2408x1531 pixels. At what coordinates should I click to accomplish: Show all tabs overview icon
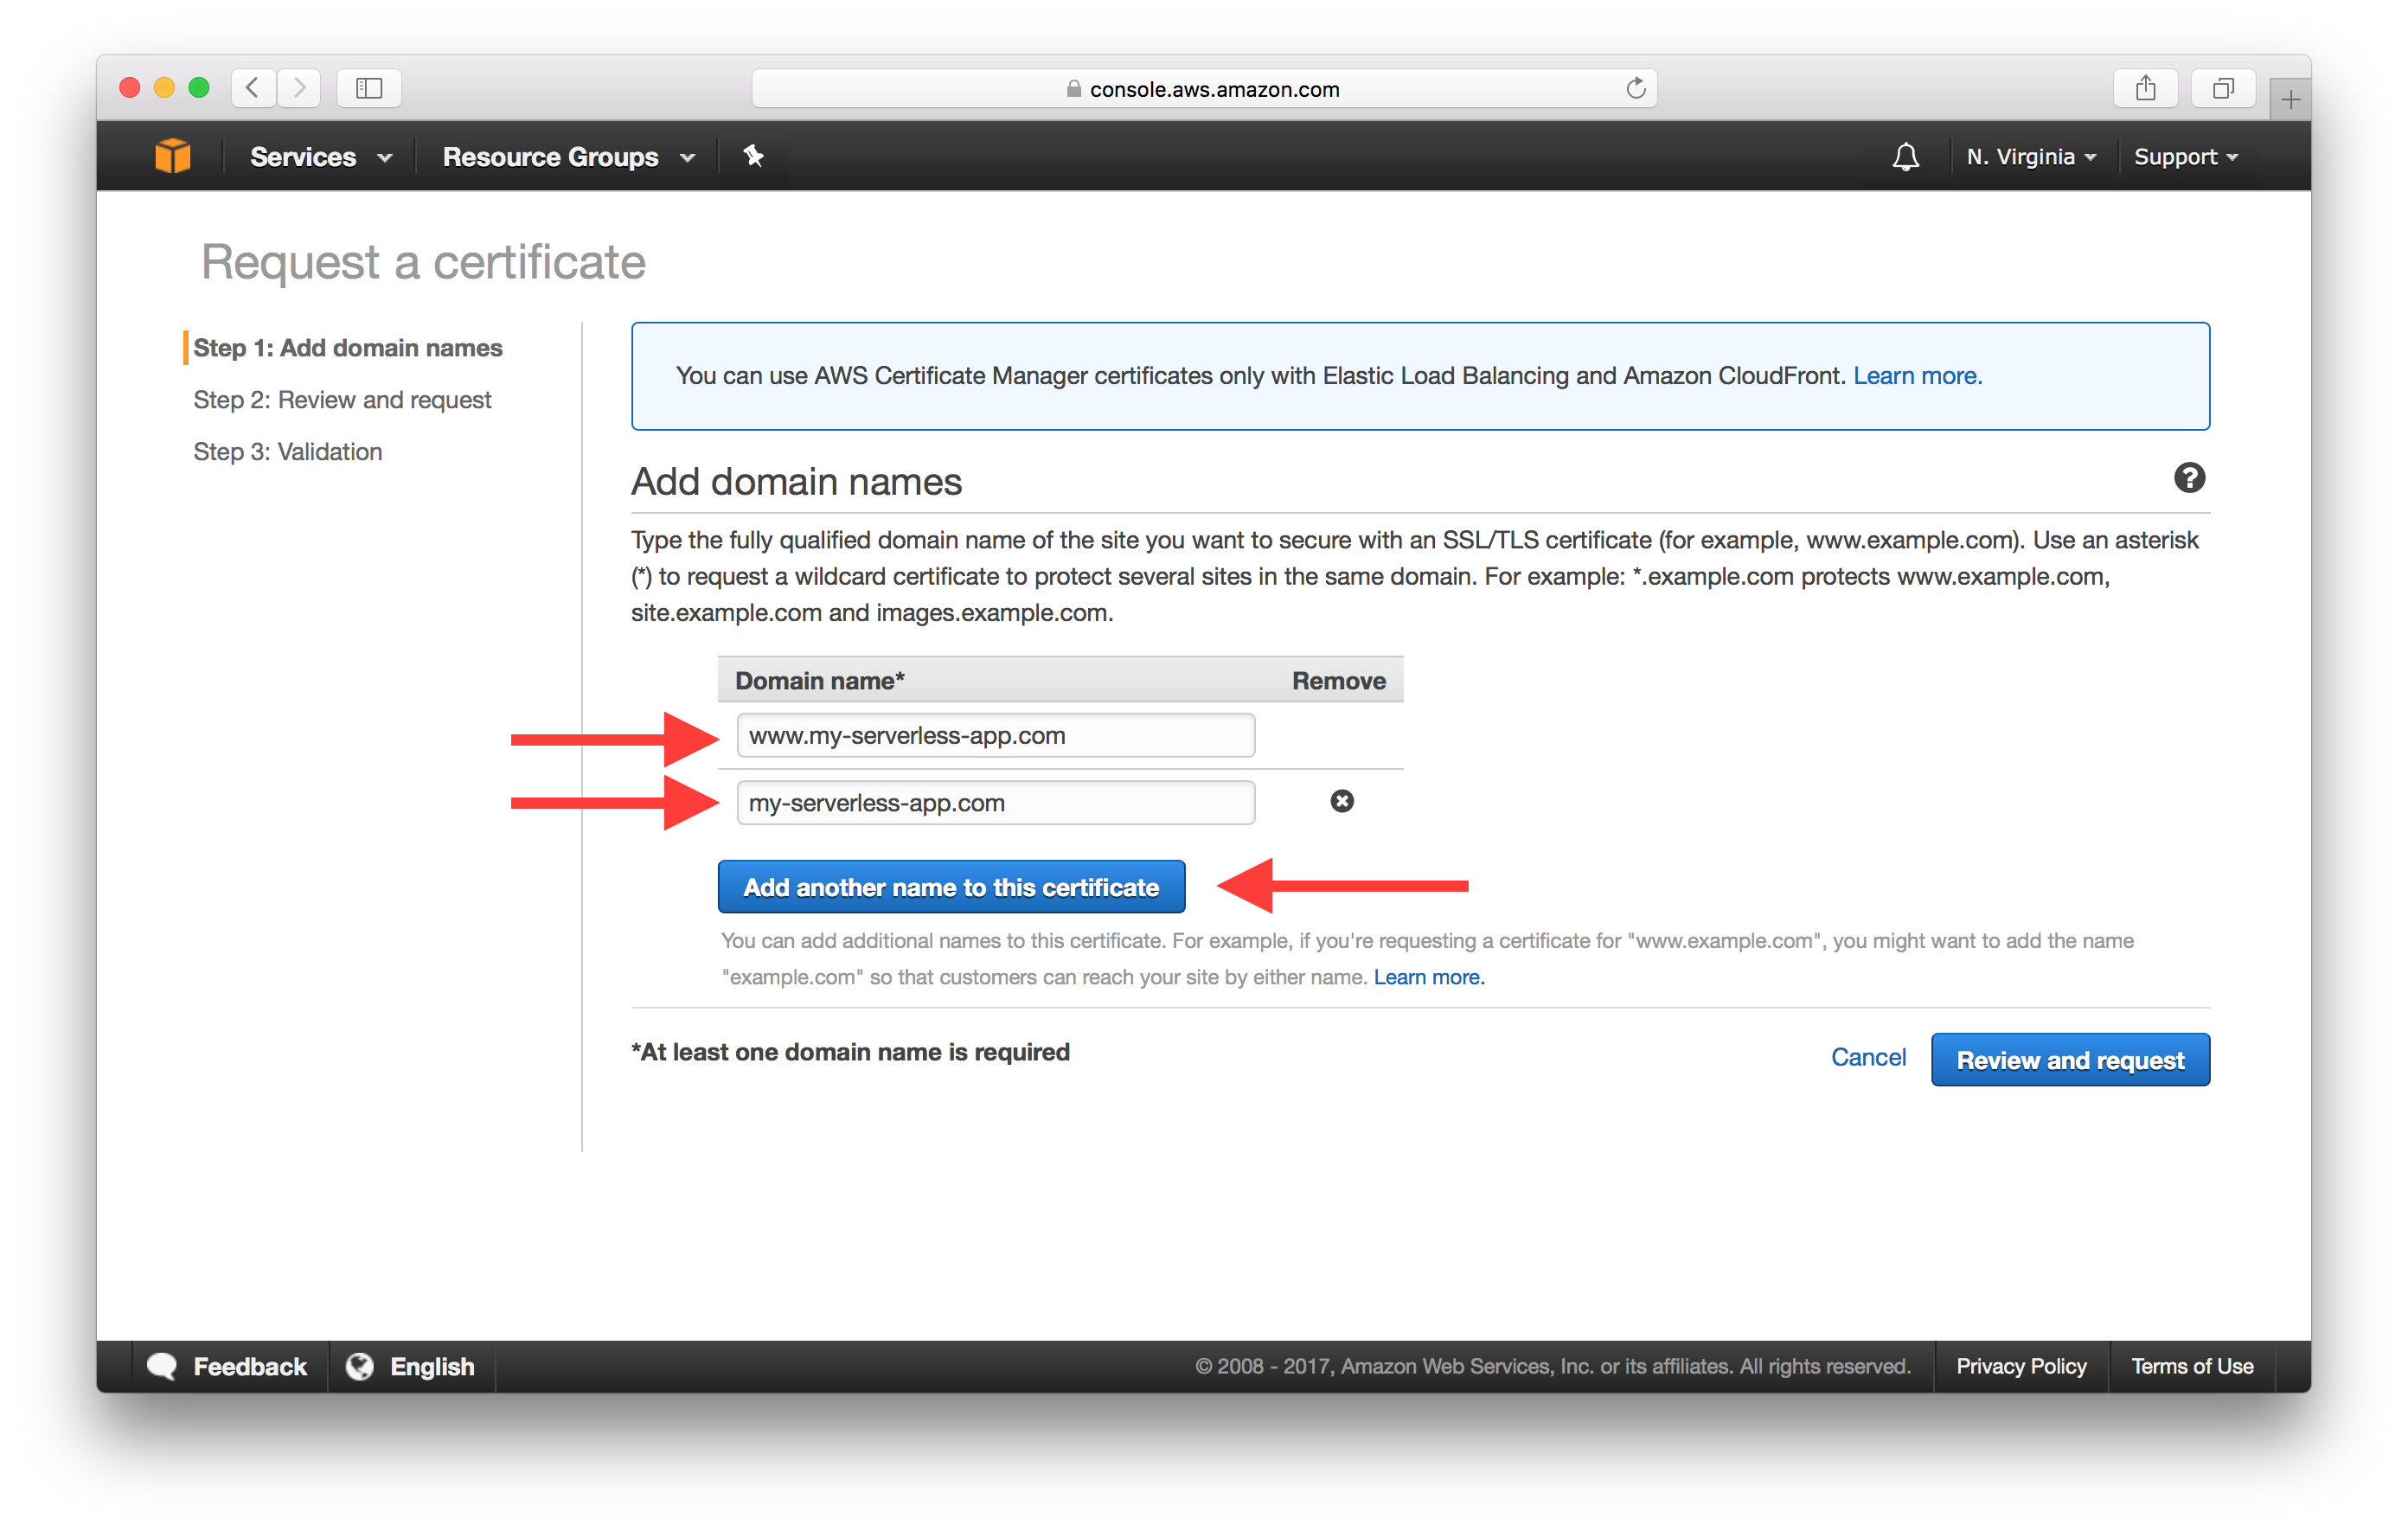click(x=2222, y=88)
